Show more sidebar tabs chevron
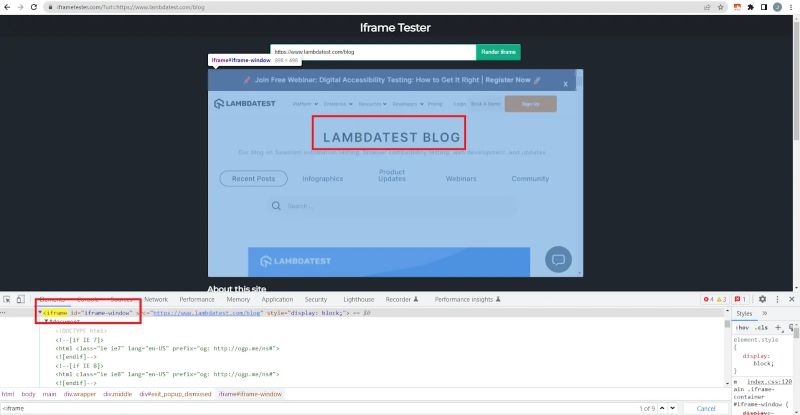This screenshot has height=415, width=800. point(764,313)
